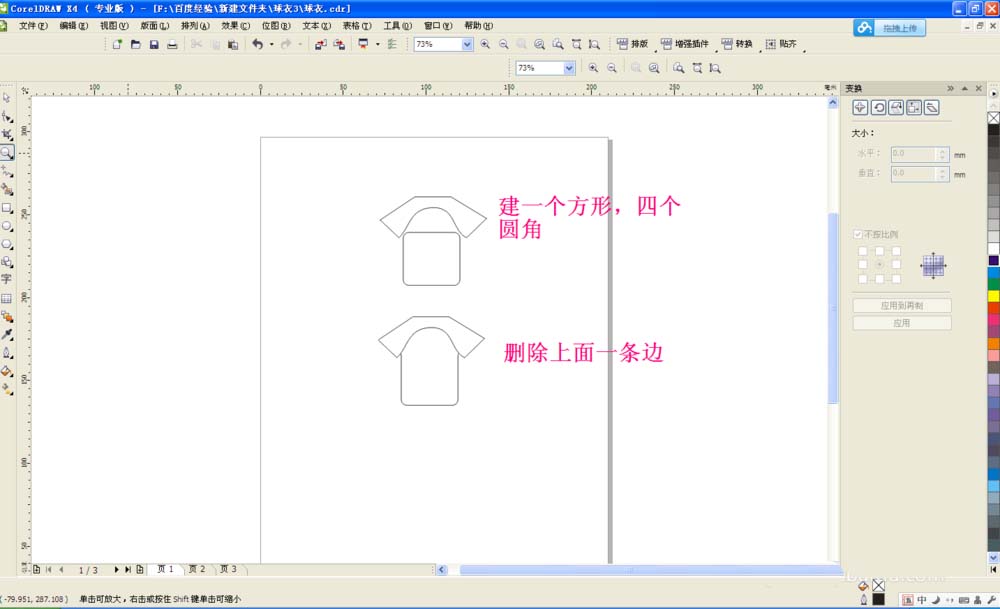
Task: Activate the Rectangle tool
Action: (8, 208)
